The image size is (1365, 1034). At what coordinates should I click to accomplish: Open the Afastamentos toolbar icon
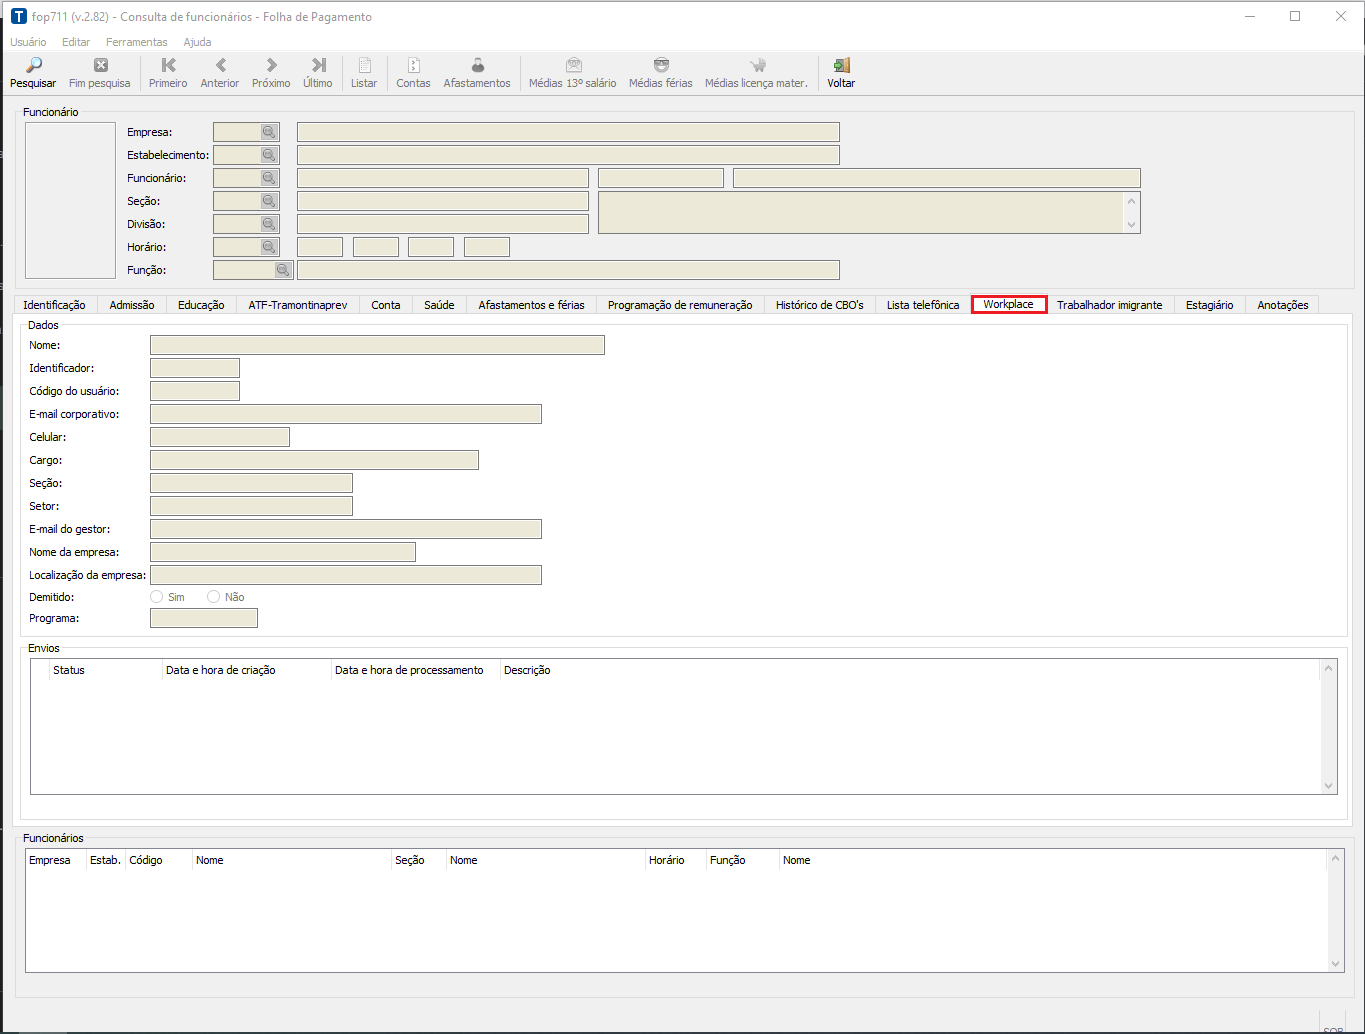pyautogui.click(x=477, y=66)
